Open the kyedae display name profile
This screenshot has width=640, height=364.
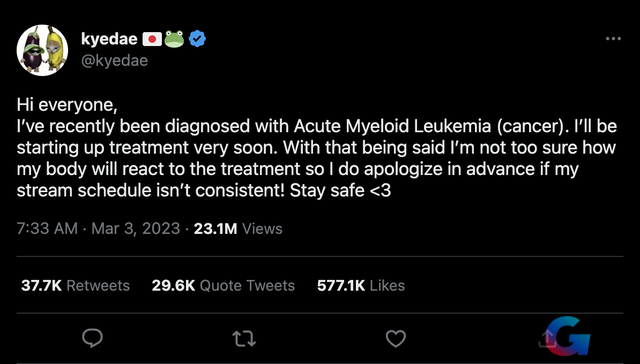coord(109,39)
